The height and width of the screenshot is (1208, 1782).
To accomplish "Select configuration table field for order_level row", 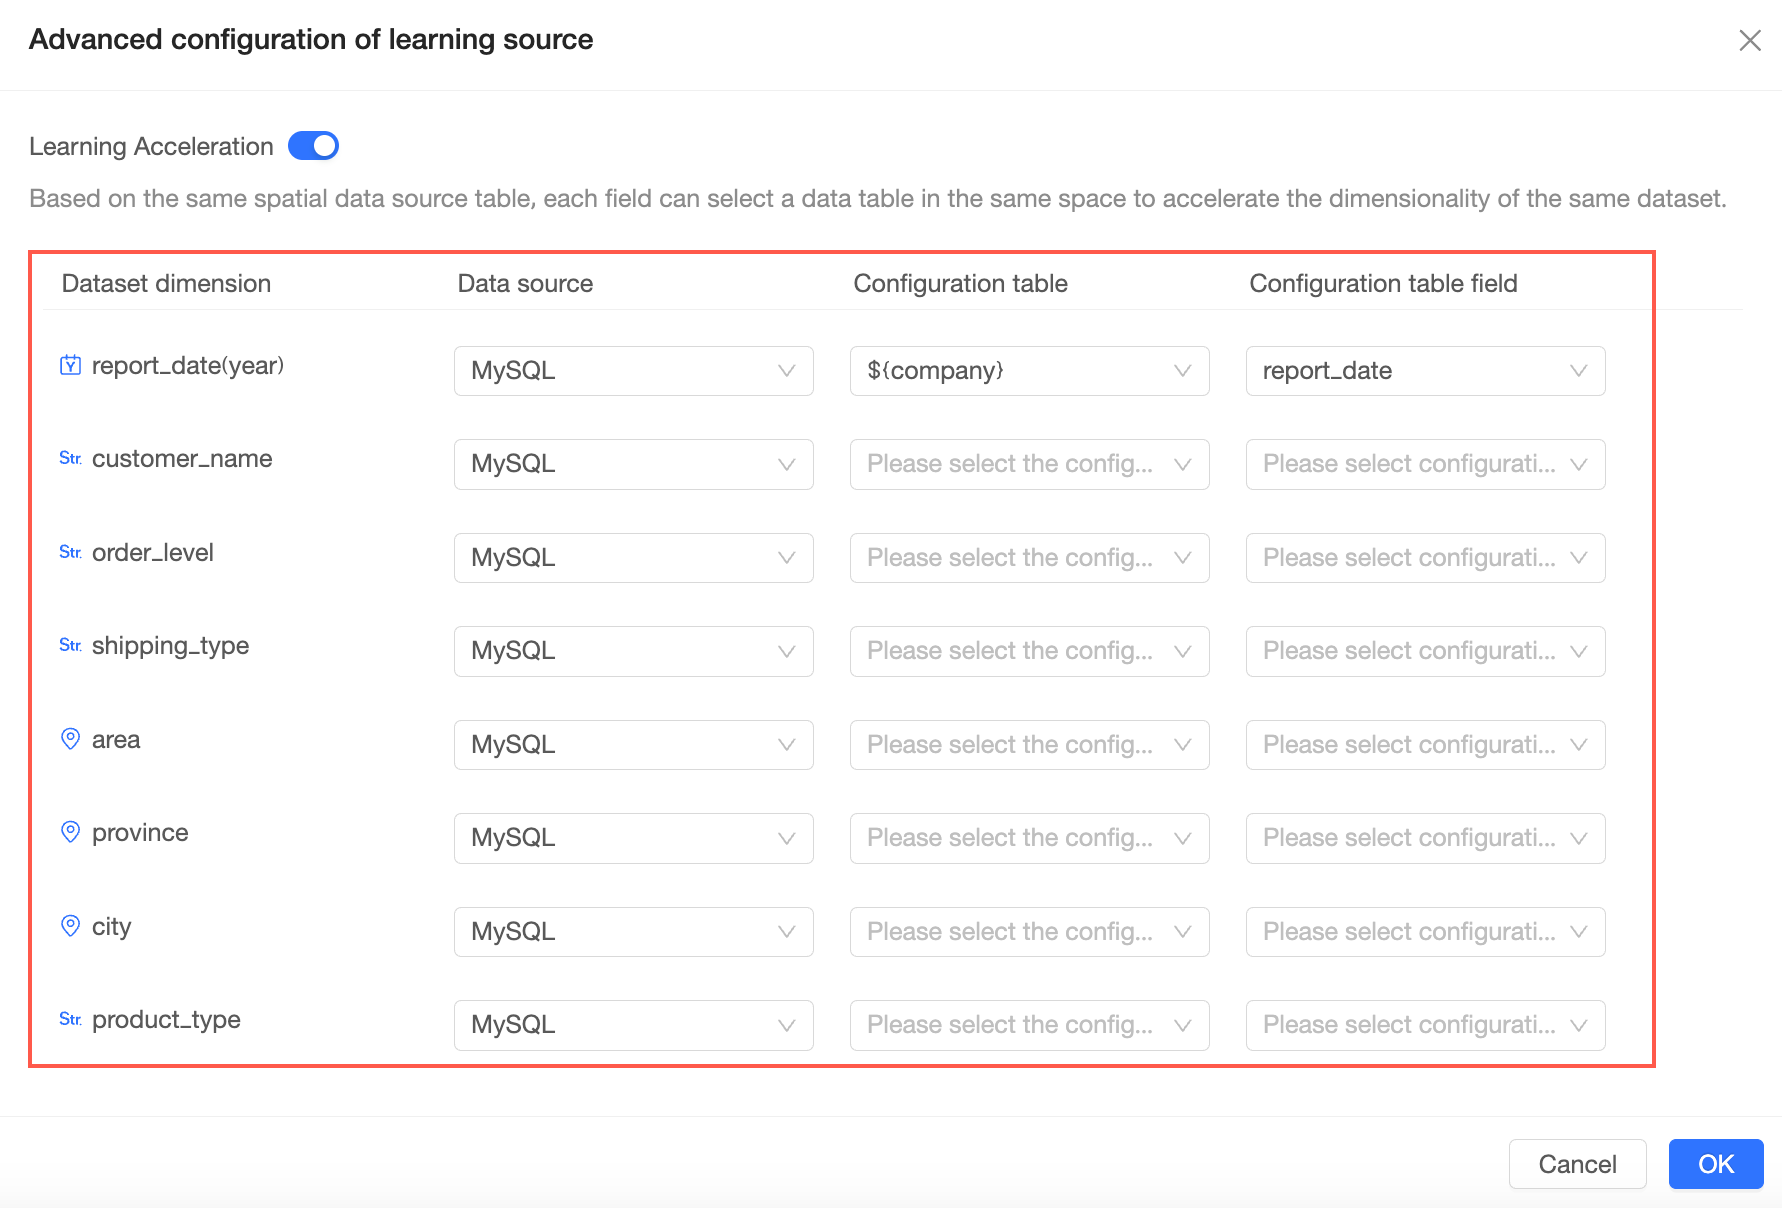I will (1426, 558).
